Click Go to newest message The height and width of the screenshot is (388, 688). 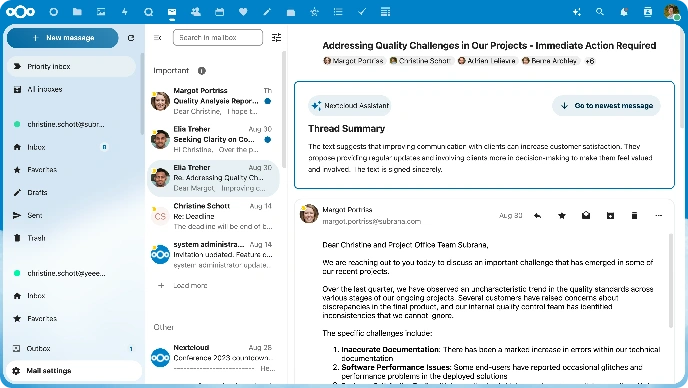coord(606,106)
